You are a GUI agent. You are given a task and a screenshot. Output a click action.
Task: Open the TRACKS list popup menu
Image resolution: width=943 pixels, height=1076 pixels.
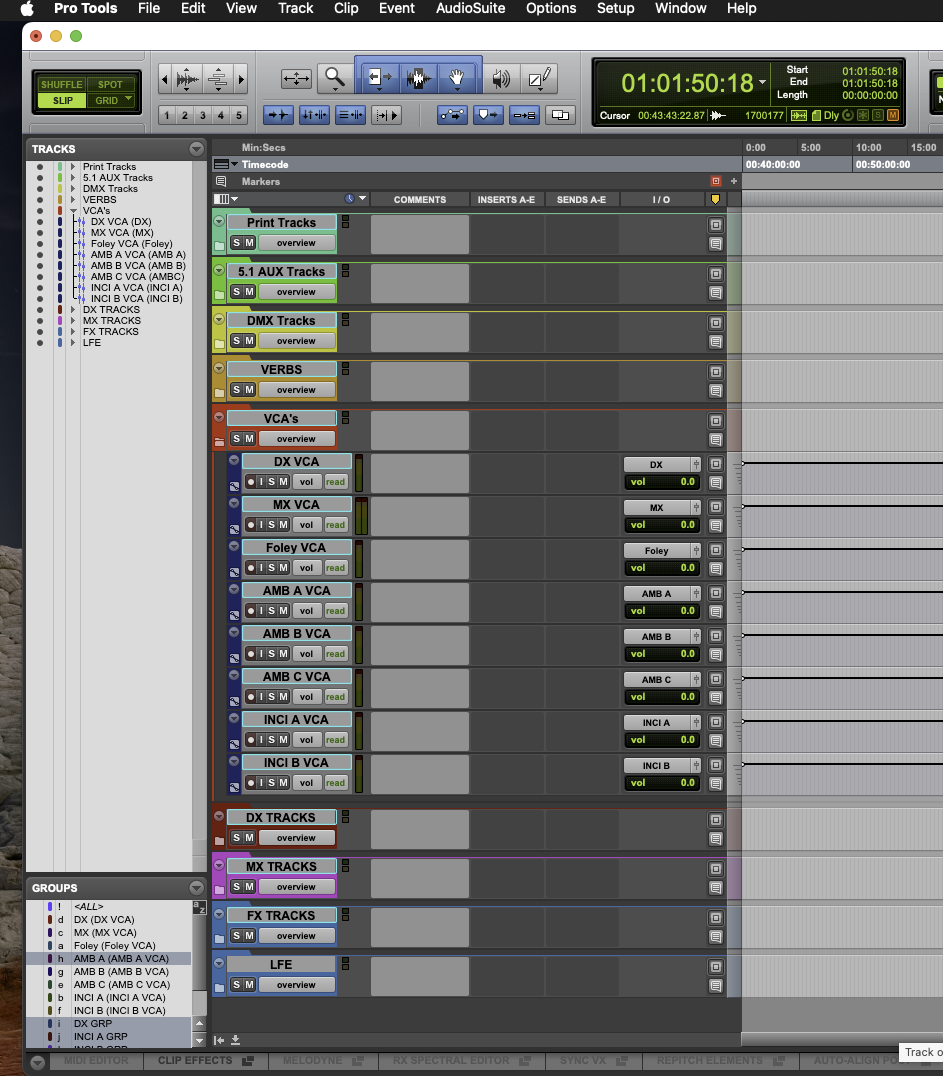coord(196,149)
